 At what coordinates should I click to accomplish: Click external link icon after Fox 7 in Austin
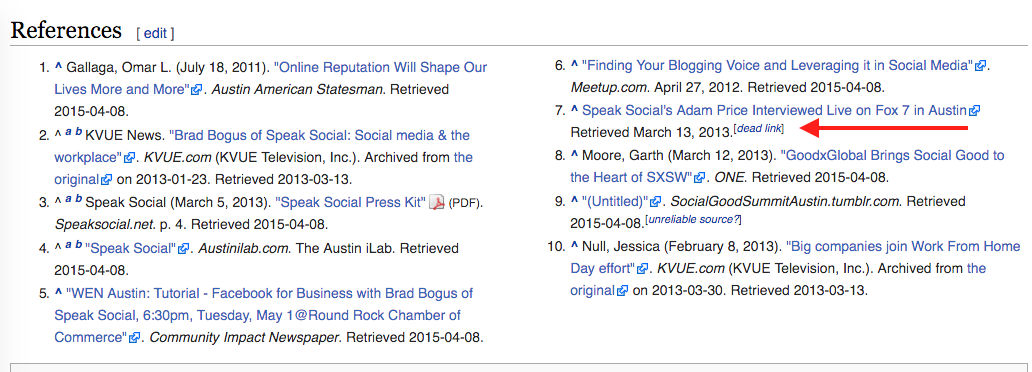point(975,111)
